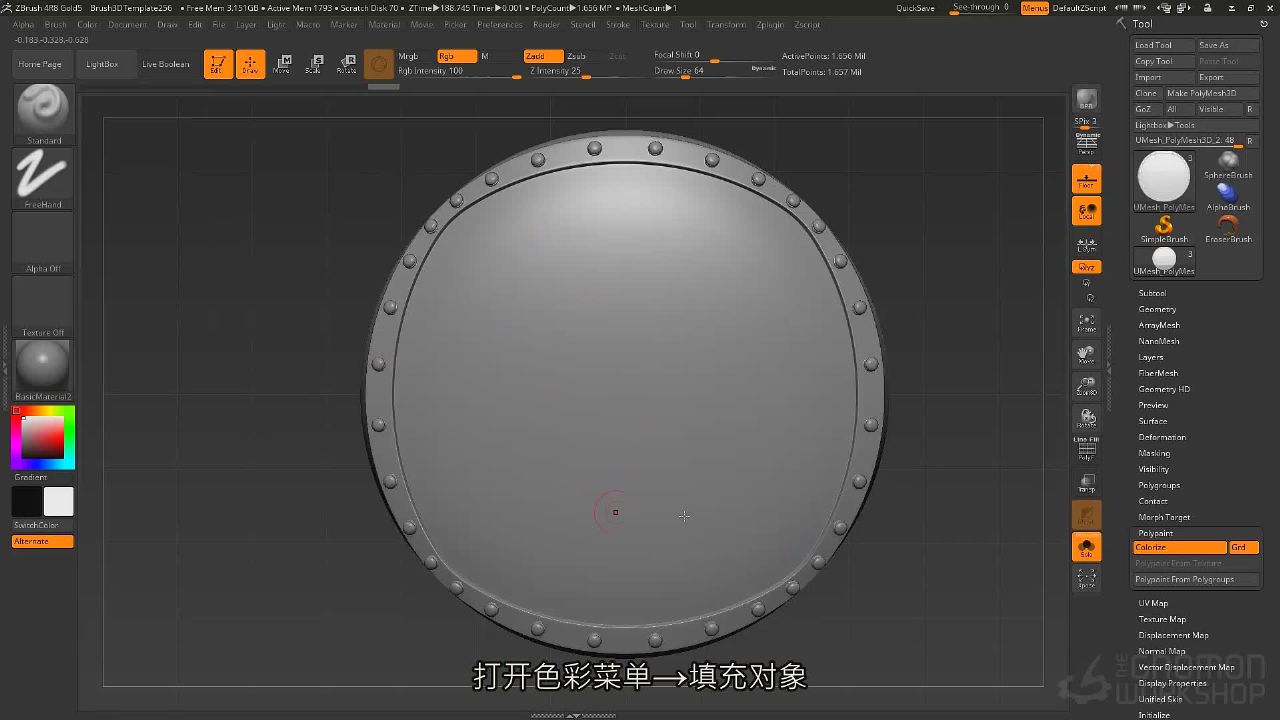The width and height of the screenshot is (1280, 720).
Task: Expand the ArrayMesh section
Action: click(x=1159, y=325)
